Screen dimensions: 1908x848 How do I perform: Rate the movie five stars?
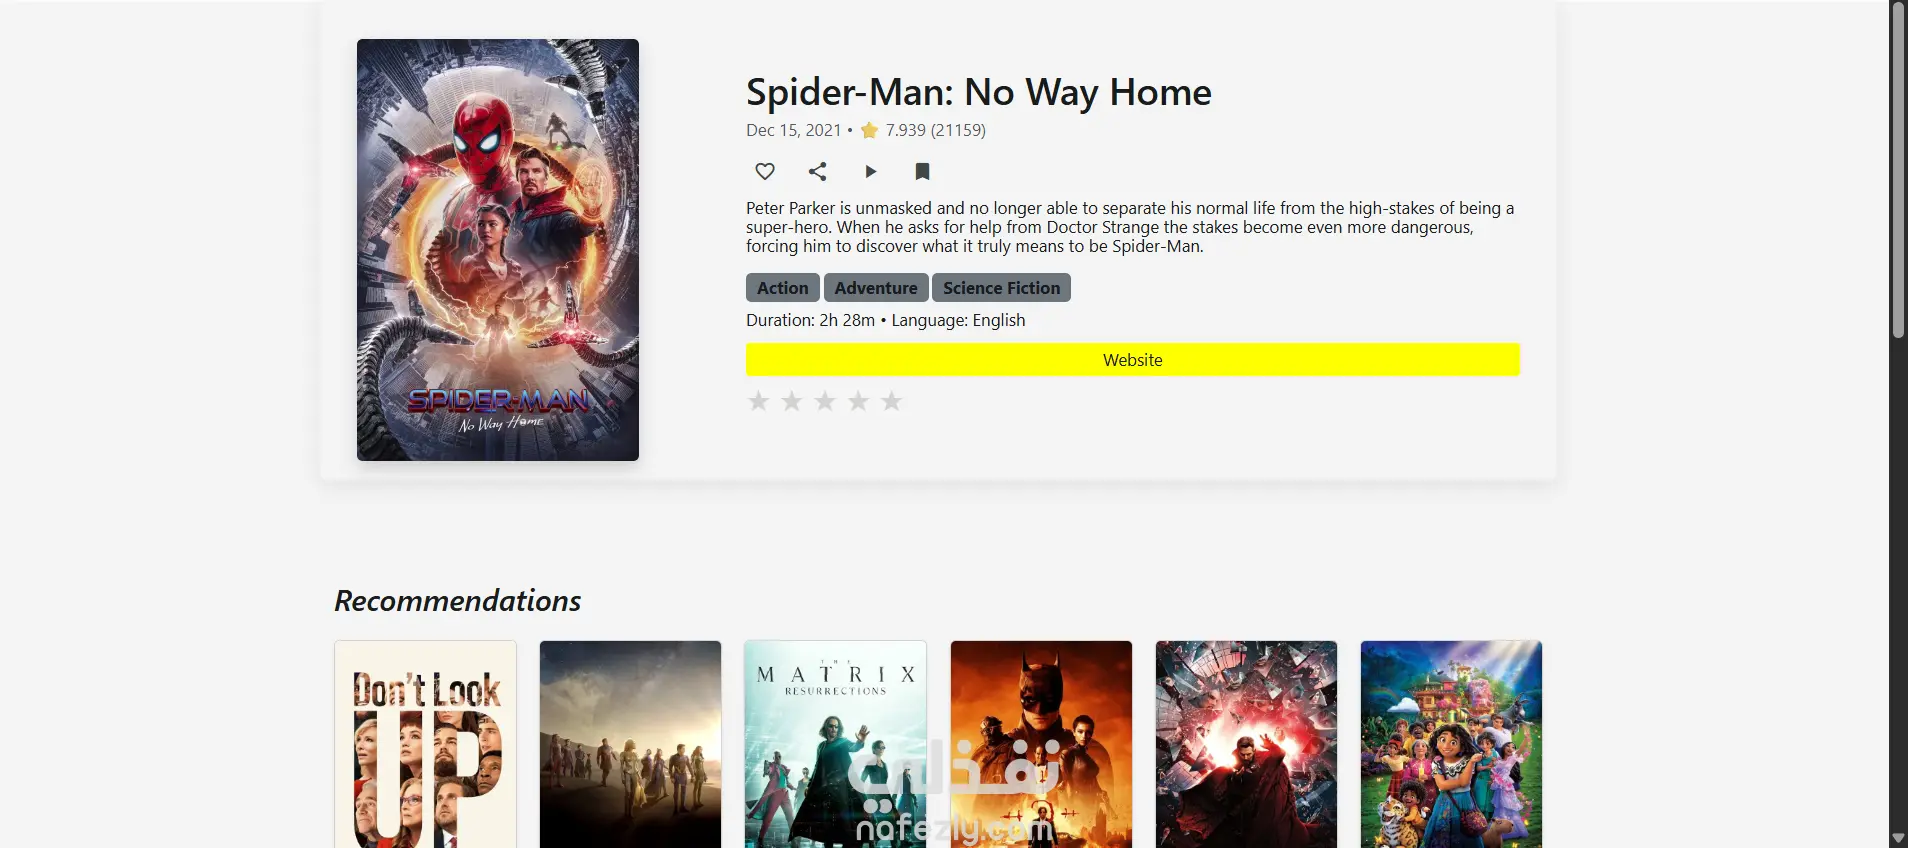891,401
